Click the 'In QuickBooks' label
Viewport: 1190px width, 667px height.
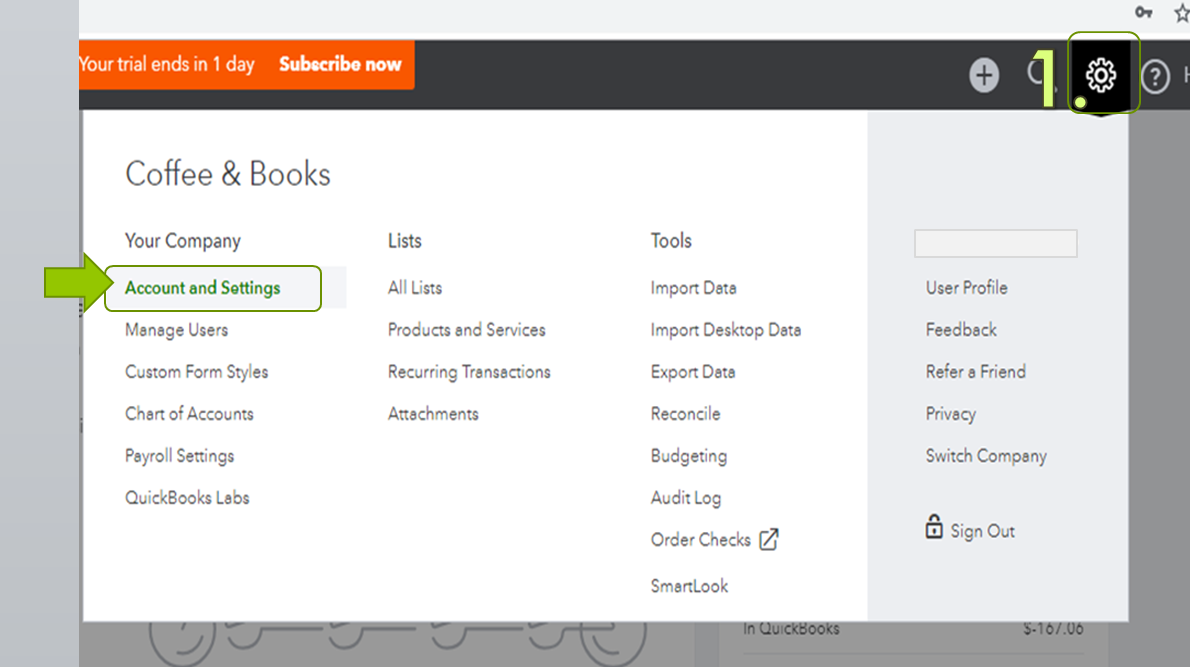[x=791, y=628]
